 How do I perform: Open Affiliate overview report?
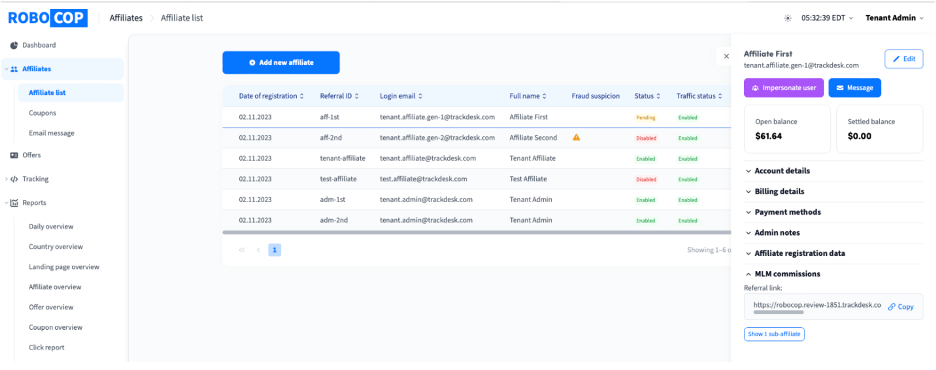(x=55, y=287)
